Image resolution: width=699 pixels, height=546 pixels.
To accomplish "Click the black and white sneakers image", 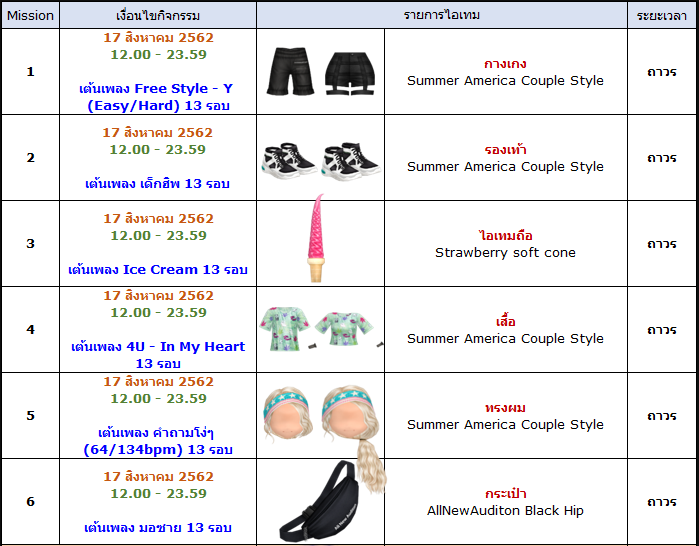I will coord(320,158).
